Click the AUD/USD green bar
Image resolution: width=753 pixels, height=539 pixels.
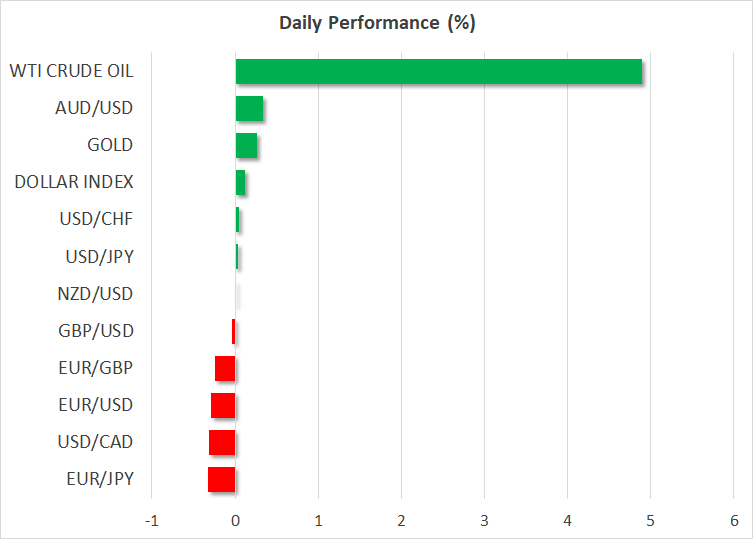249,108
